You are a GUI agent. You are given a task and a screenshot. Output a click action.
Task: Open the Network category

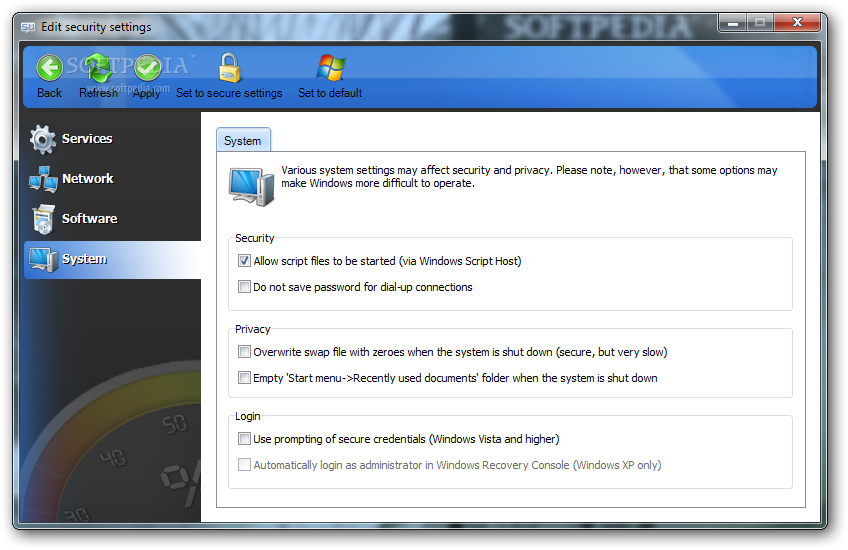pos(88,179)
